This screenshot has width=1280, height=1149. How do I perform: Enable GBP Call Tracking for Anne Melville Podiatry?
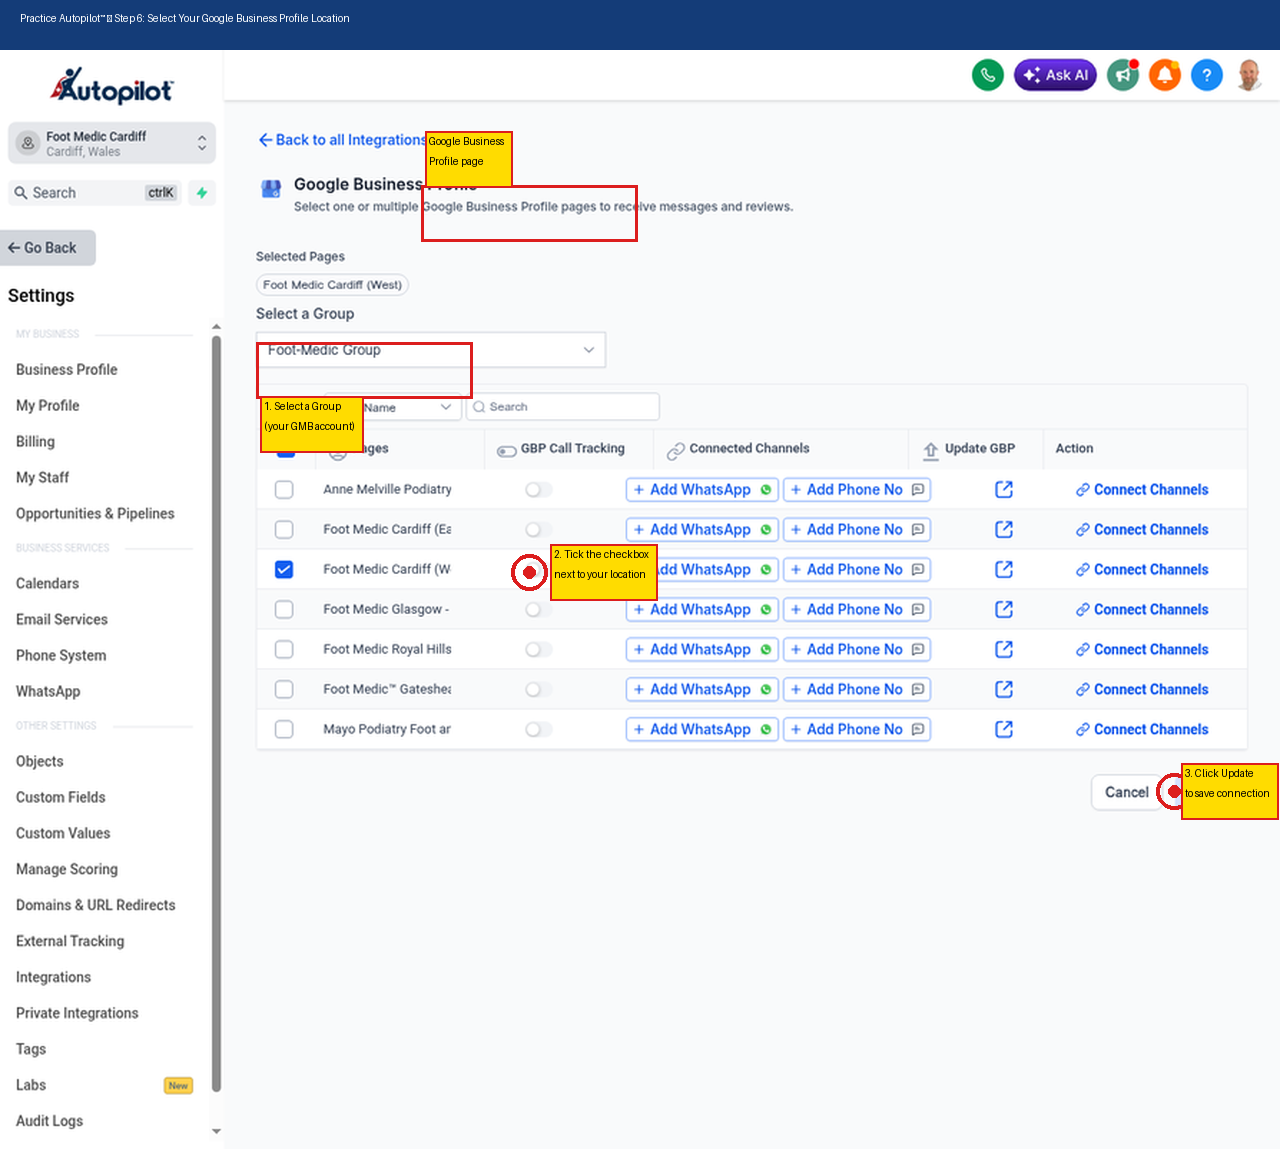[x=539, y=490]
